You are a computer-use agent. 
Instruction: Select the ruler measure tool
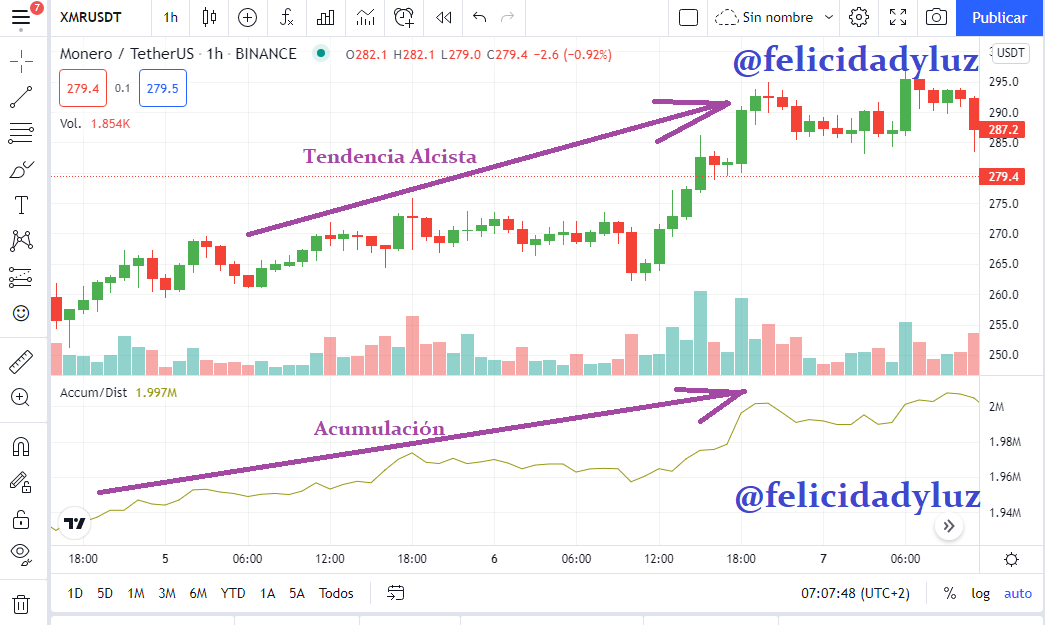pyautogui.click(x=21, y=362)
